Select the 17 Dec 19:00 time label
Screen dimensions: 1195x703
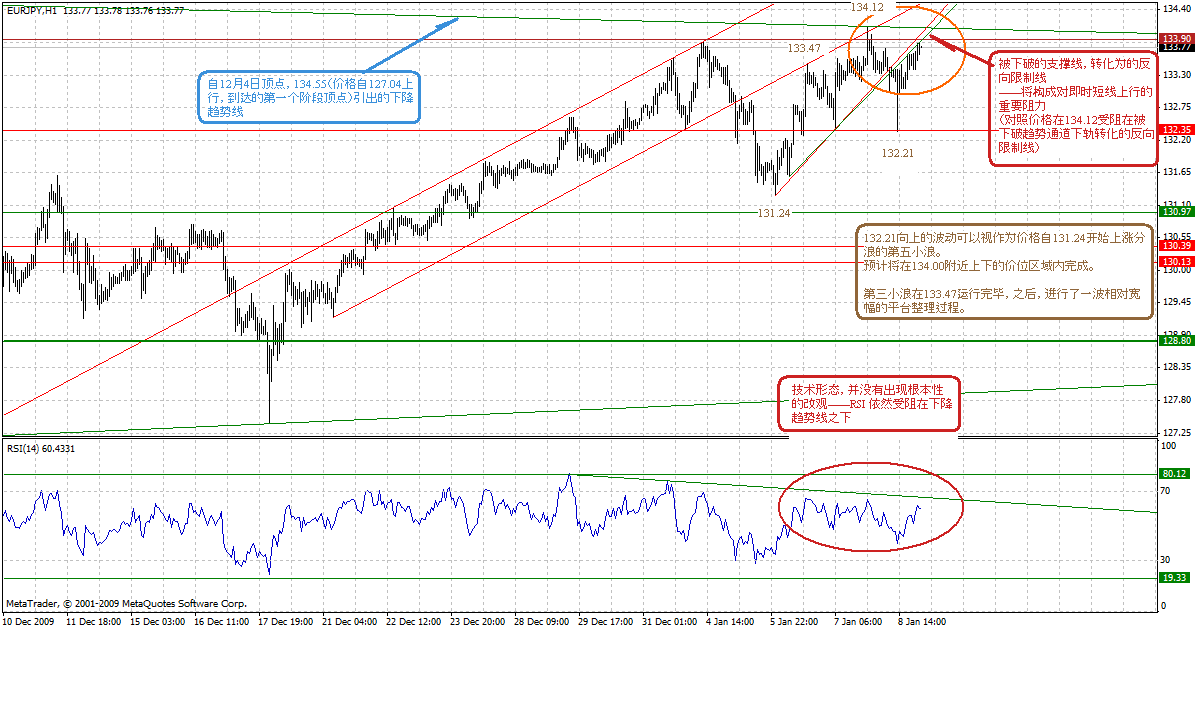285,621
